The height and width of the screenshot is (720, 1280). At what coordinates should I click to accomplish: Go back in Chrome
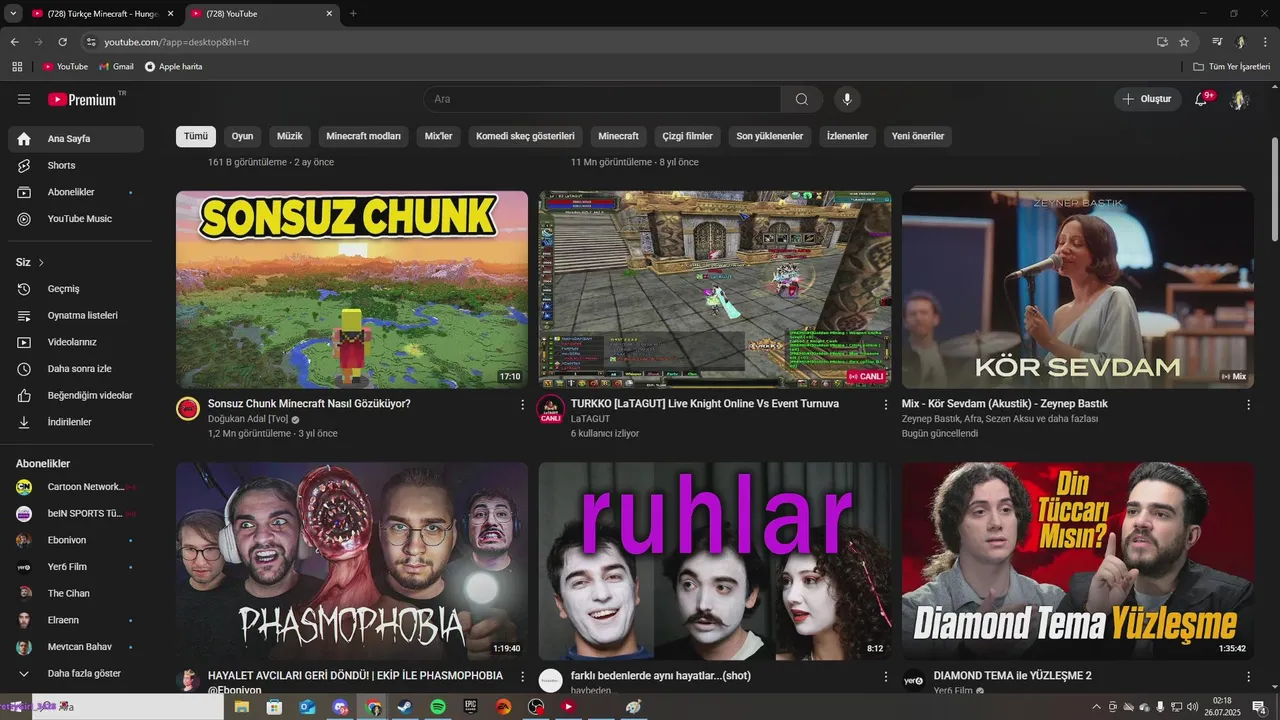14,42
